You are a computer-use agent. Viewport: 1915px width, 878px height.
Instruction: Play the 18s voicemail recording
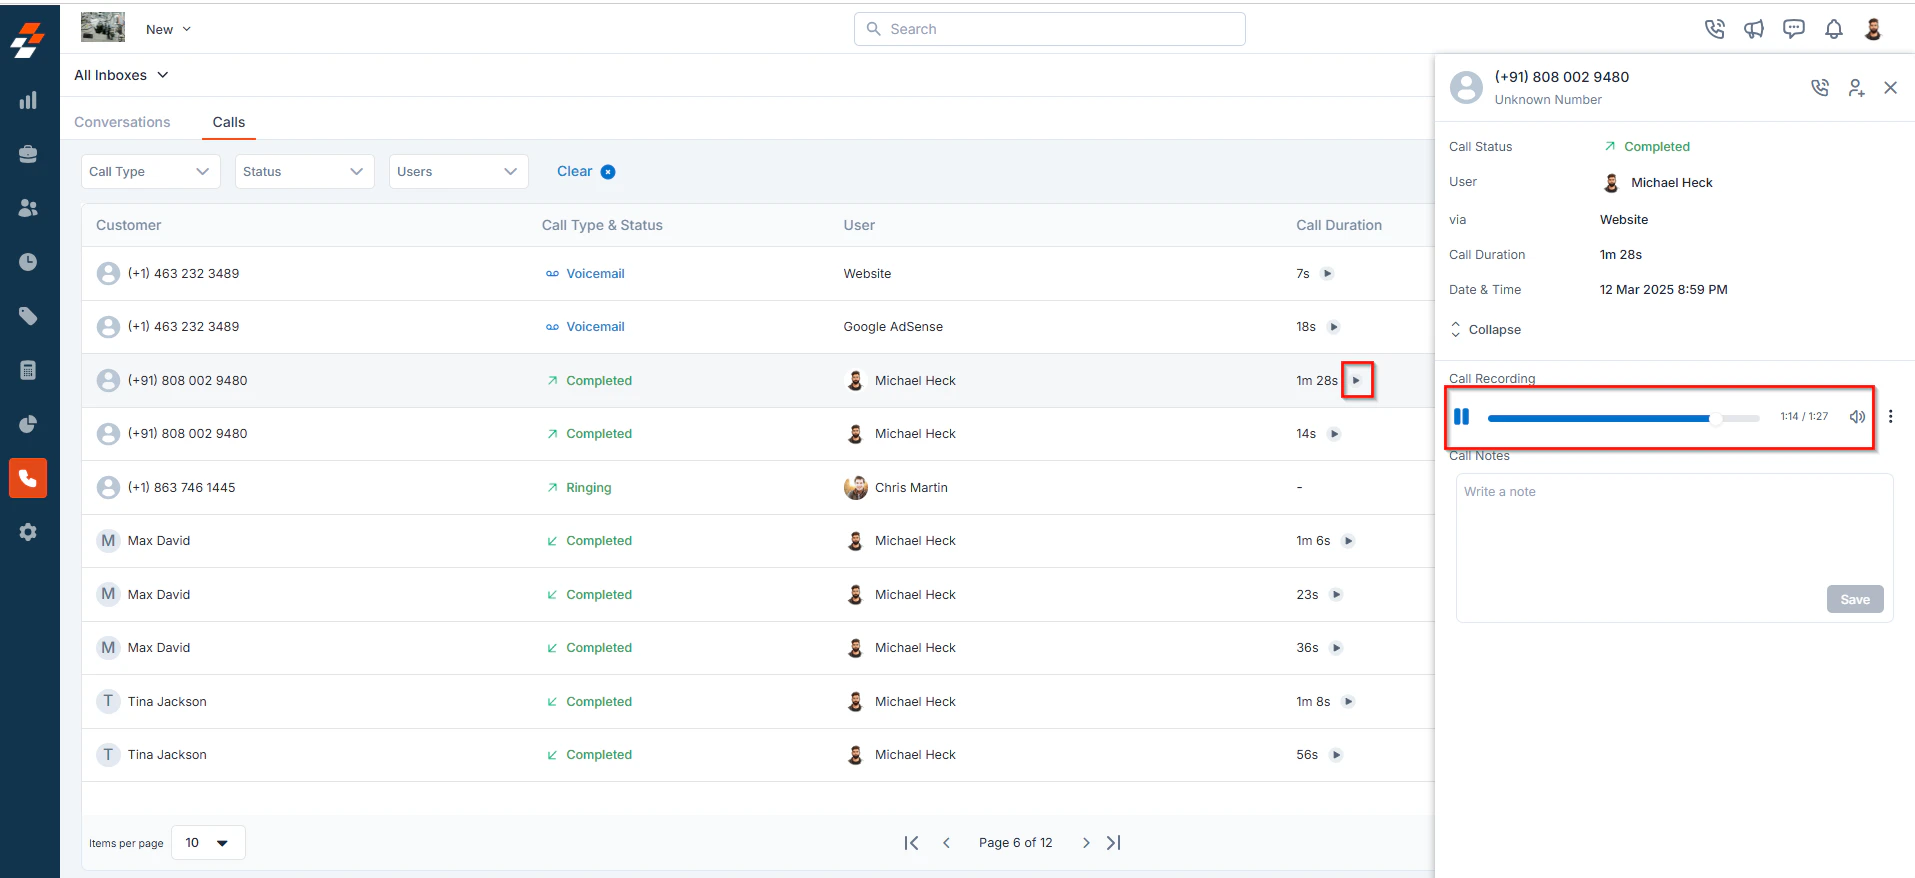tap(1333, 327)
